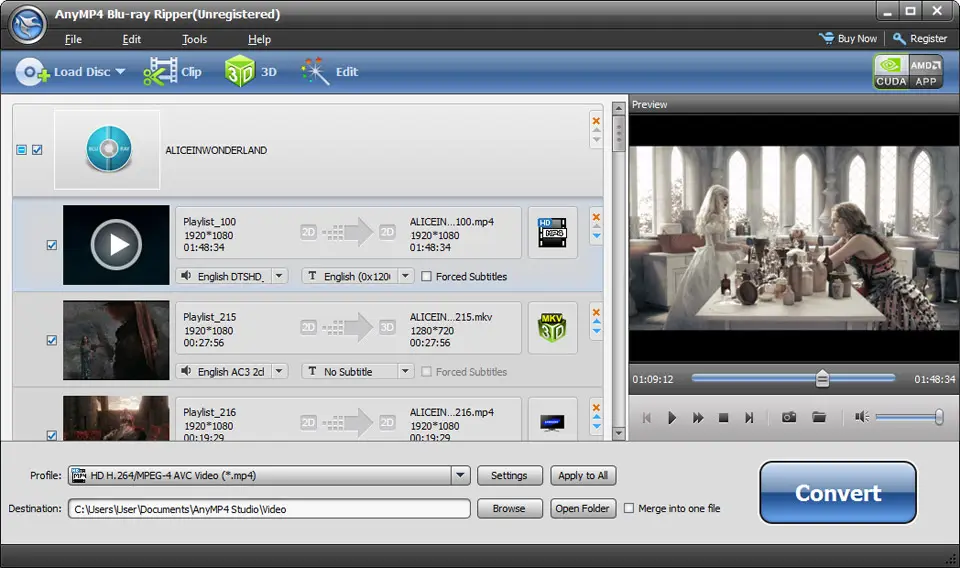Image resolution: width=960 pixels, height=568 pixels.
Task: Click Apply to All
Action: [583, 476]
